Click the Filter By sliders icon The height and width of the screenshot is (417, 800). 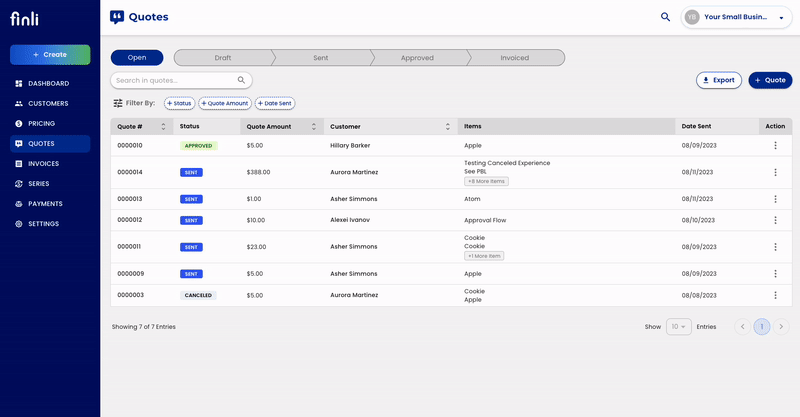(x=118, y=103)
